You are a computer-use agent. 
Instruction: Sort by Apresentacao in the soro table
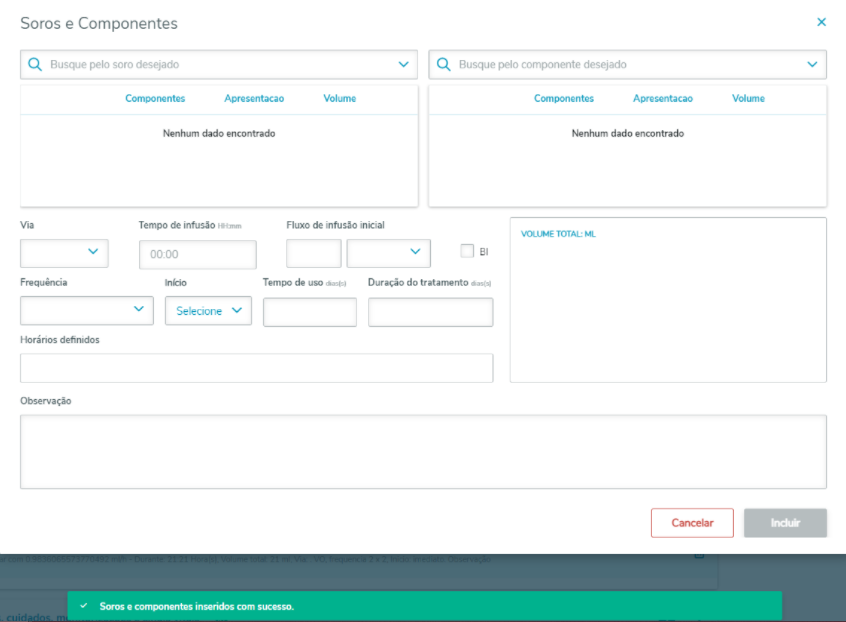[254, 98]
